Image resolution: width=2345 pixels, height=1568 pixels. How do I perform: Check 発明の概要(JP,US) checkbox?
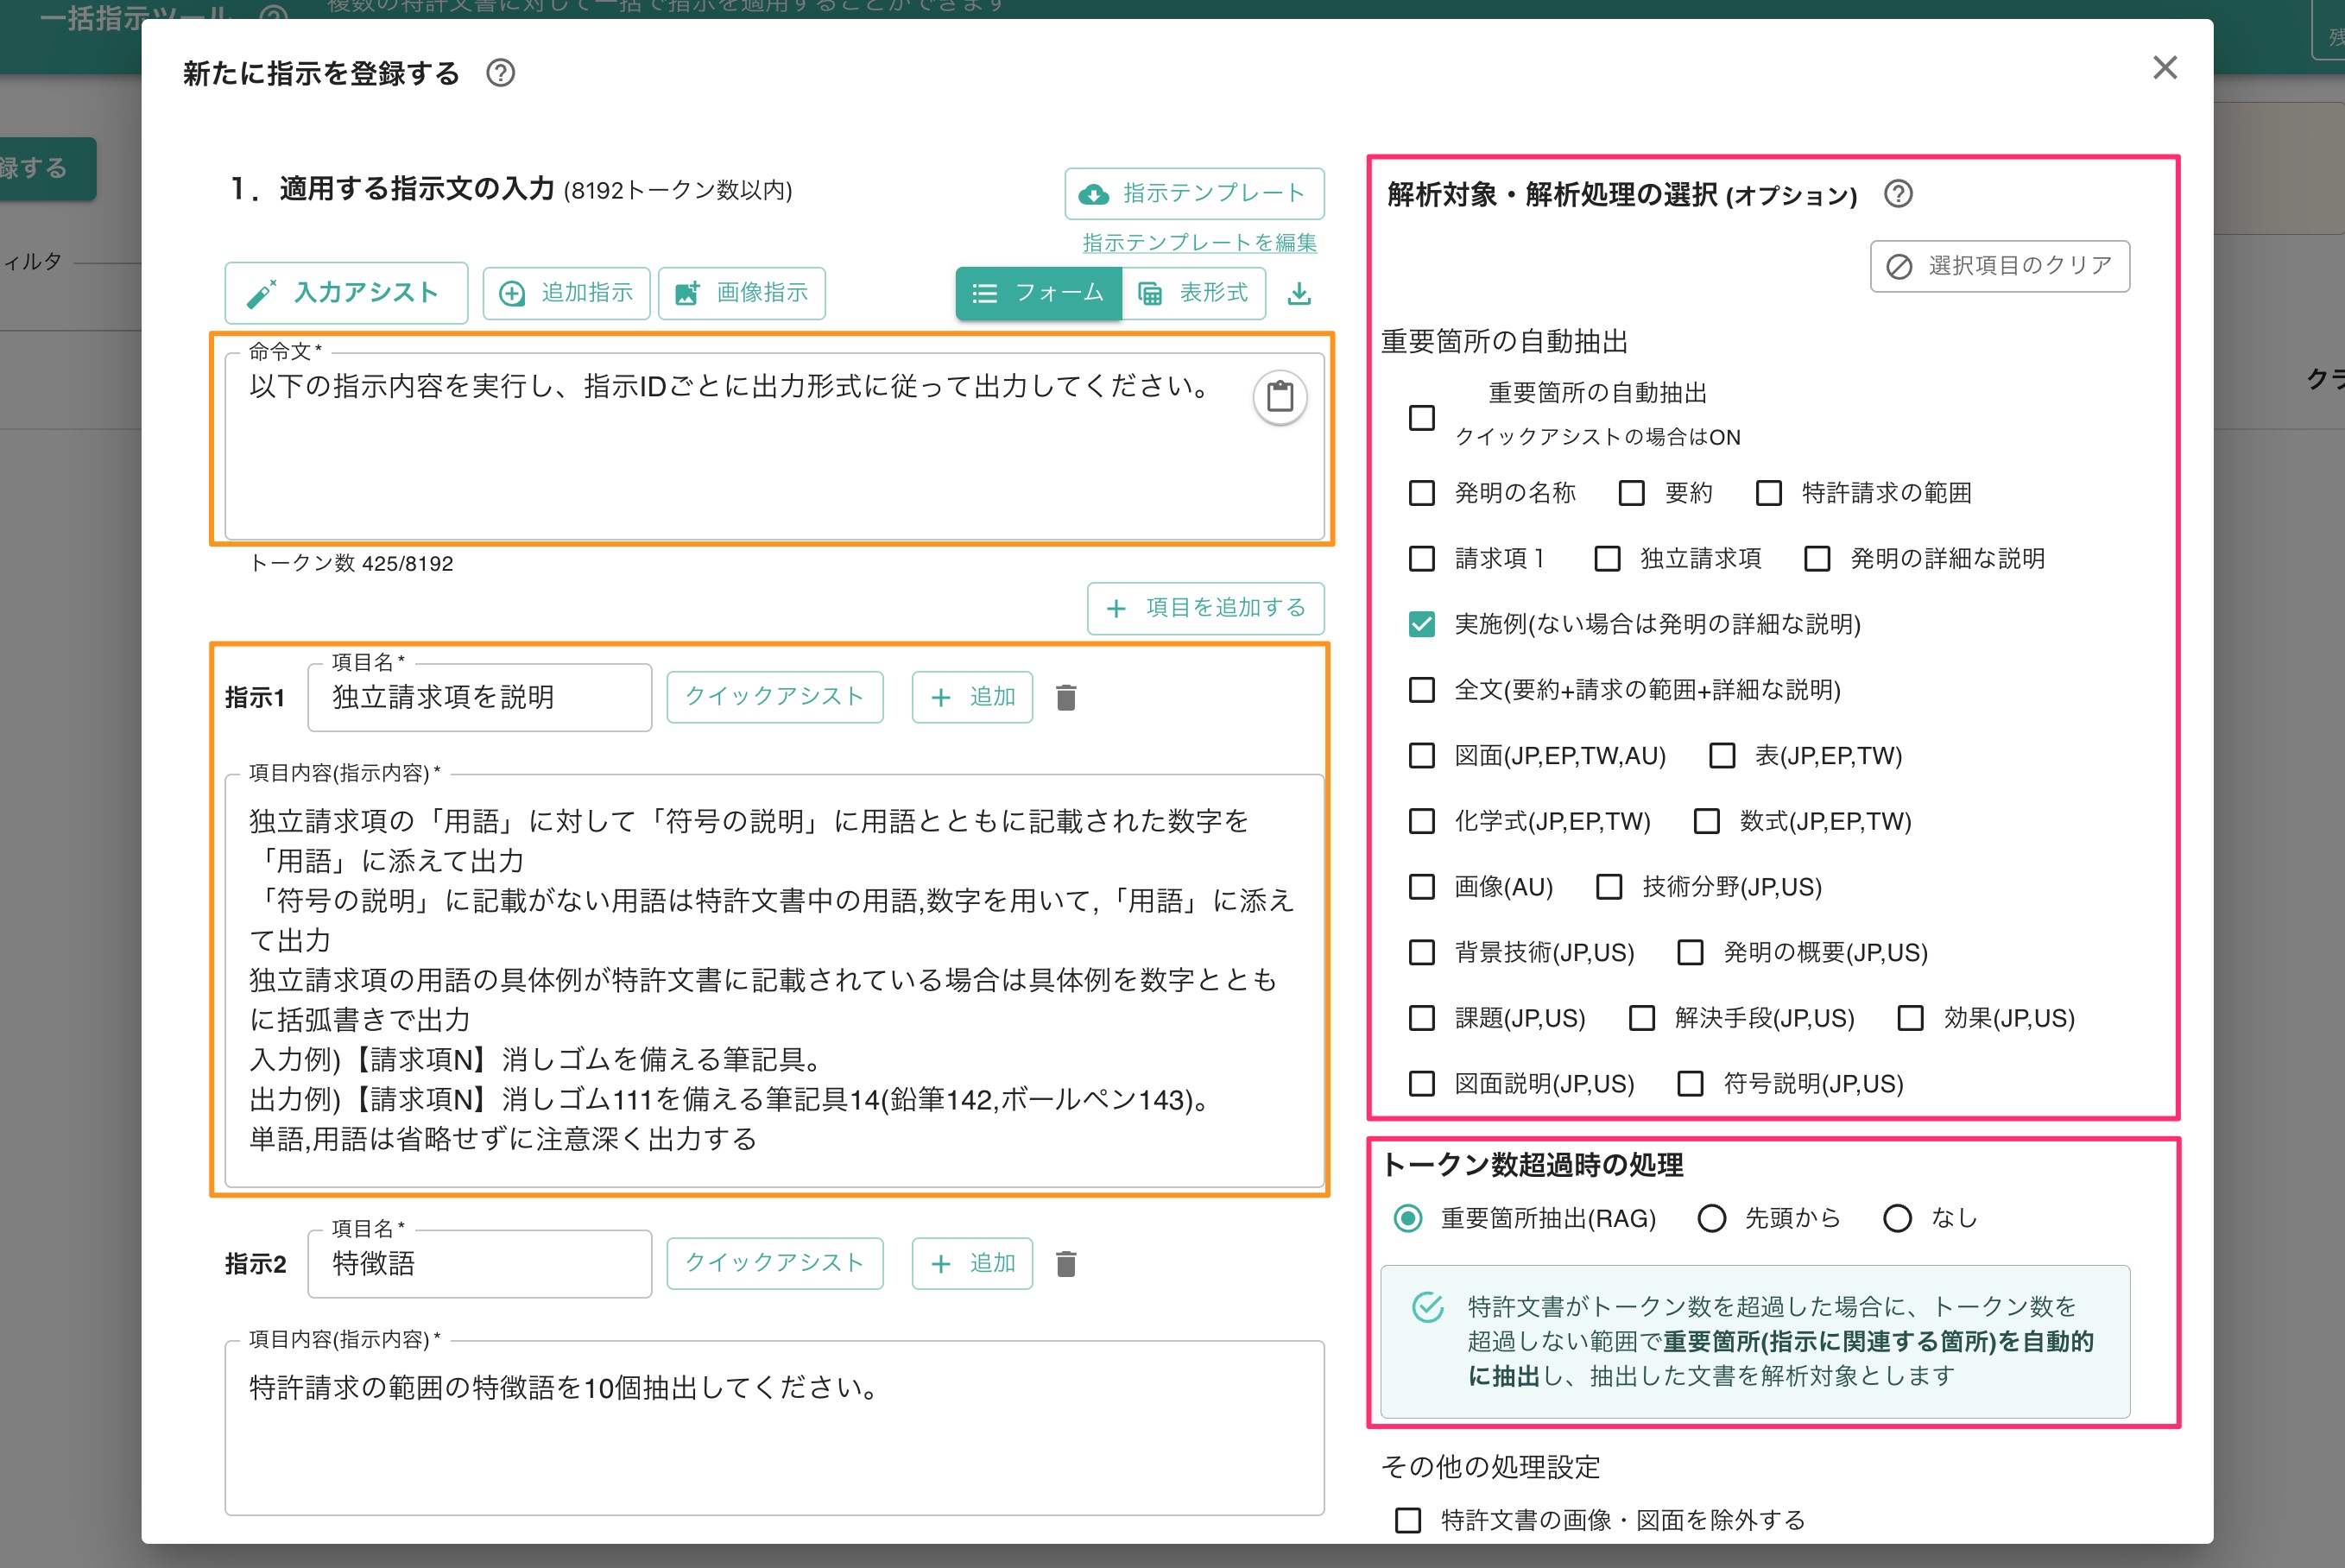pos(1690,953)
